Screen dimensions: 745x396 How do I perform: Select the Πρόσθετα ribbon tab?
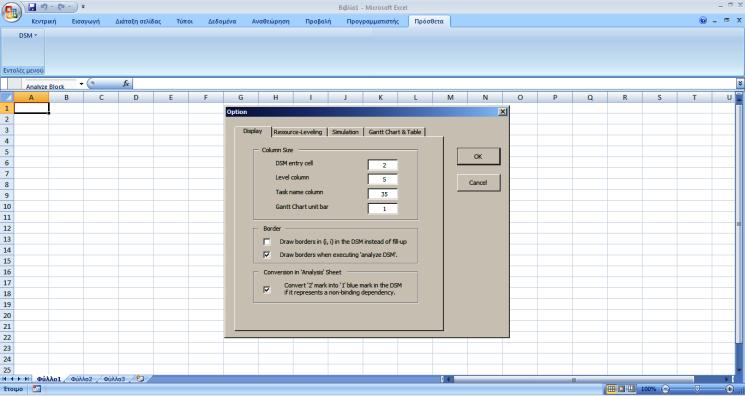429,21
